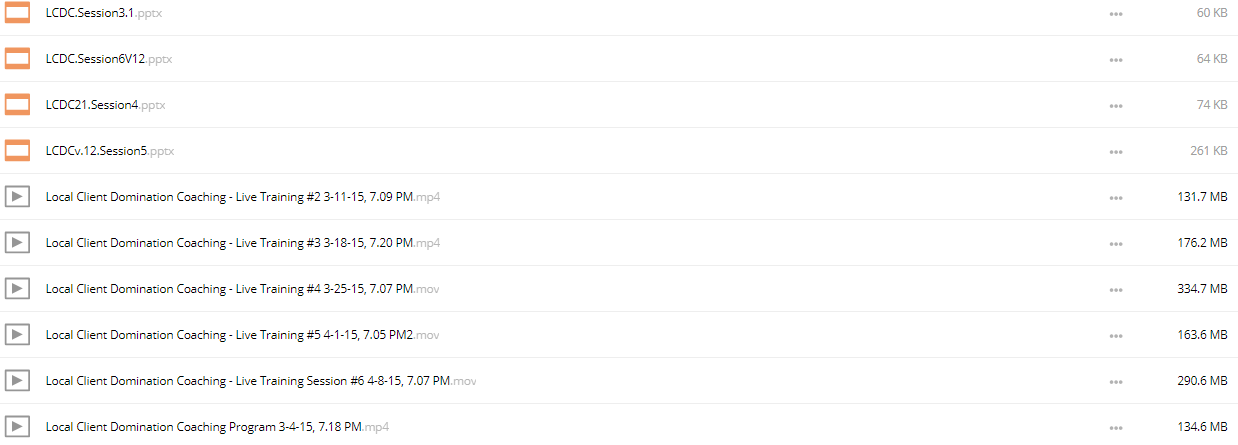Open Live Training #2 3-11-15 video
The width and height of the screenshot is (1238, 445).
point(243,197)
